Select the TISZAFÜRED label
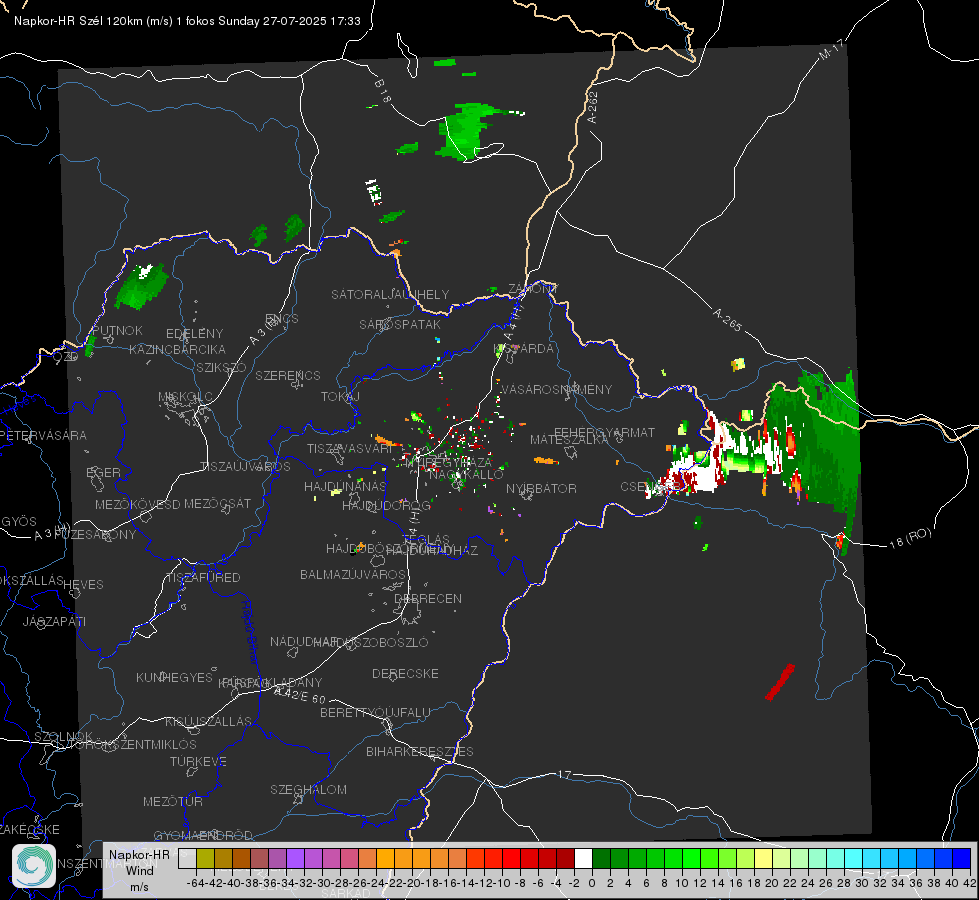 (x=203, y=578)
